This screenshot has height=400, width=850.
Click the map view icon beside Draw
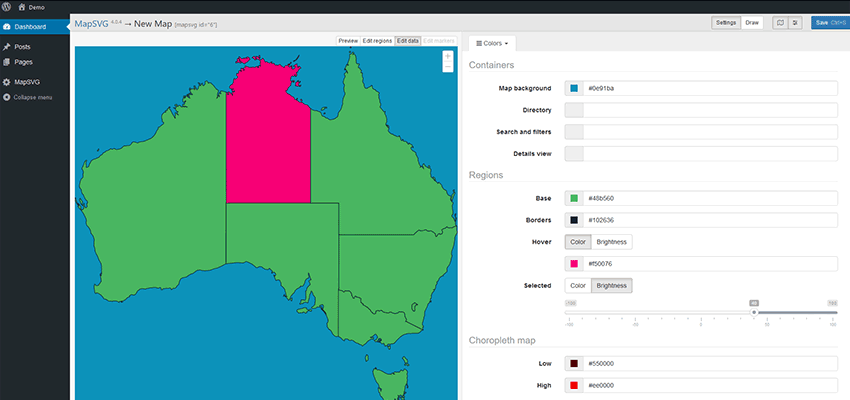click(x=779, y=22)
